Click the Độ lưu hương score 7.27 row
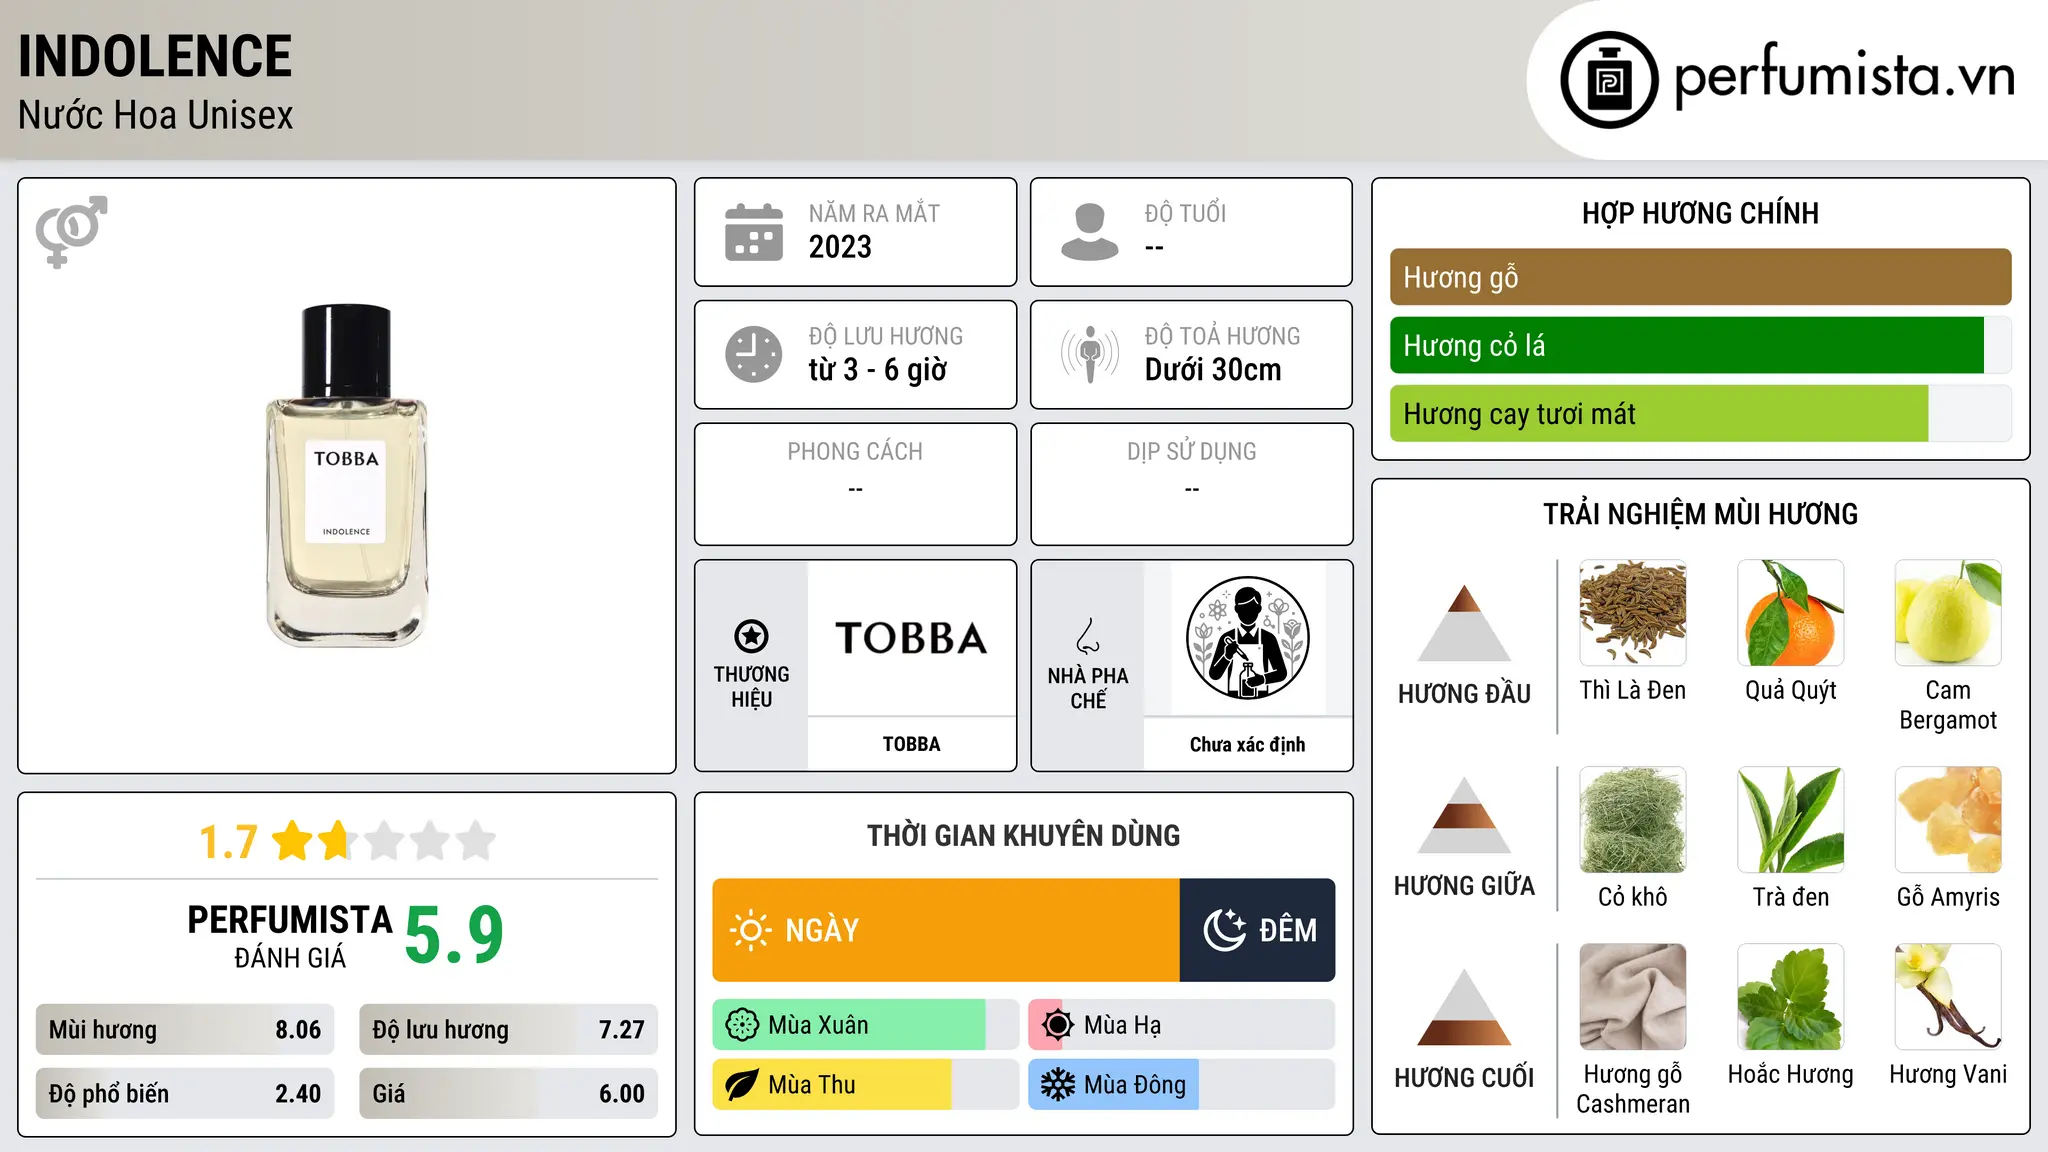Viewport: 2048px width, 1152px height. [508, 1030]
